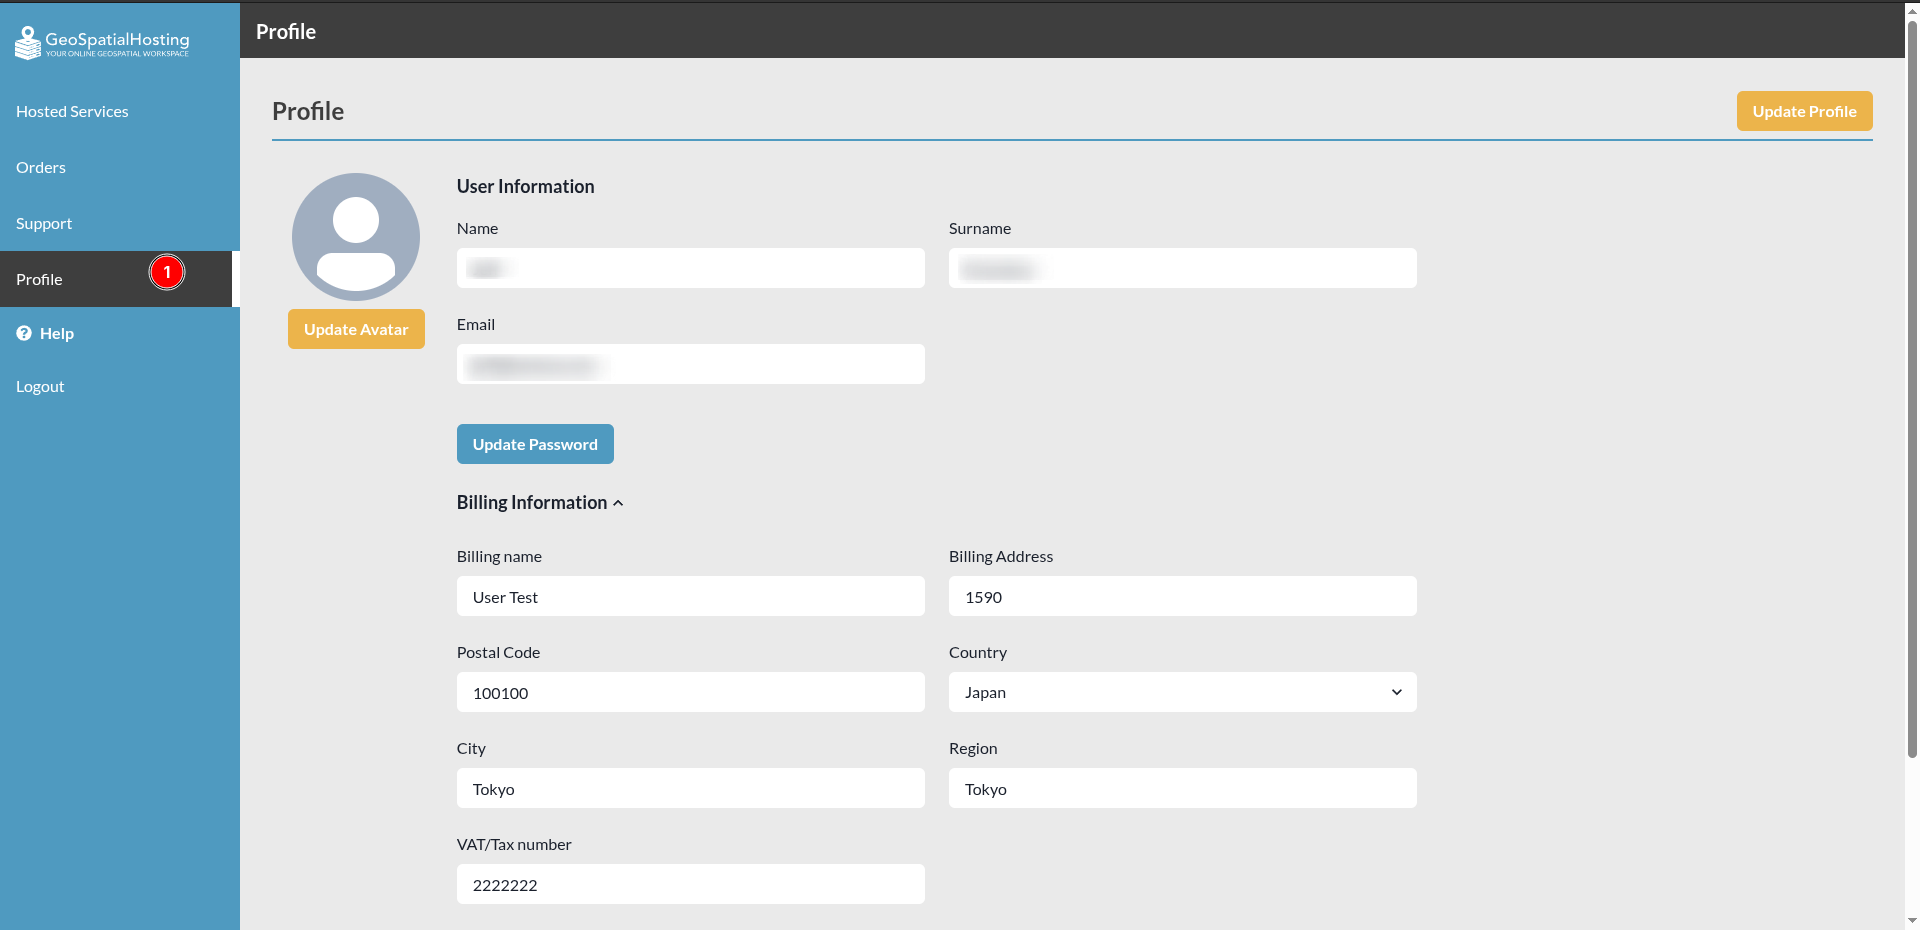1920x930 pixels.
Task: Open Hosted Services in the sidebar
Action: [72, 111]
